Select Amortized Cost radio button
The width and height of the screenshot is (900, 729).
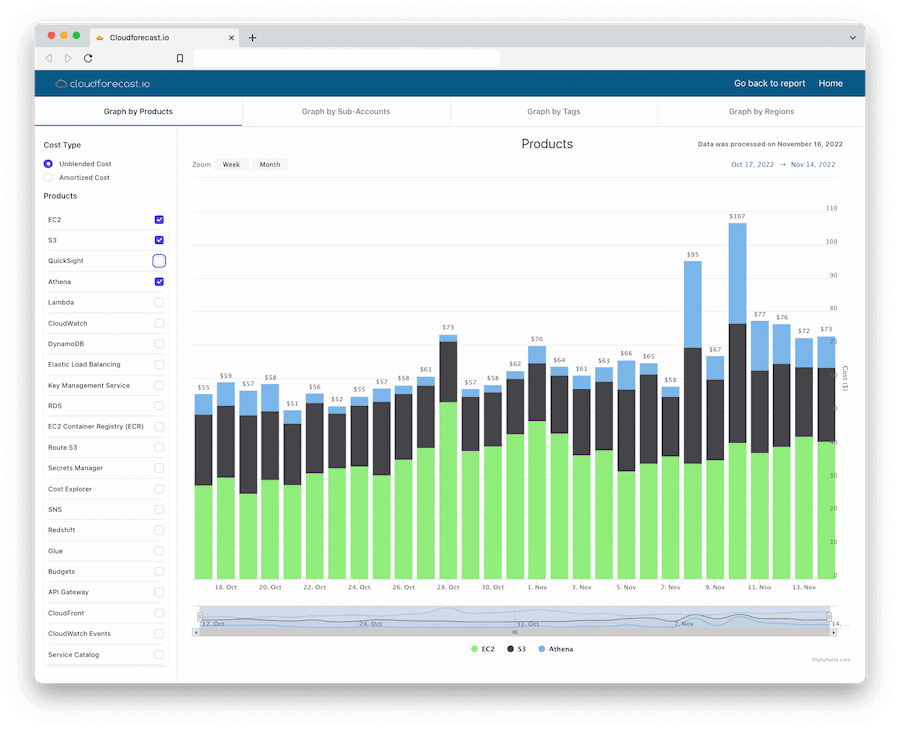(48, 177)
